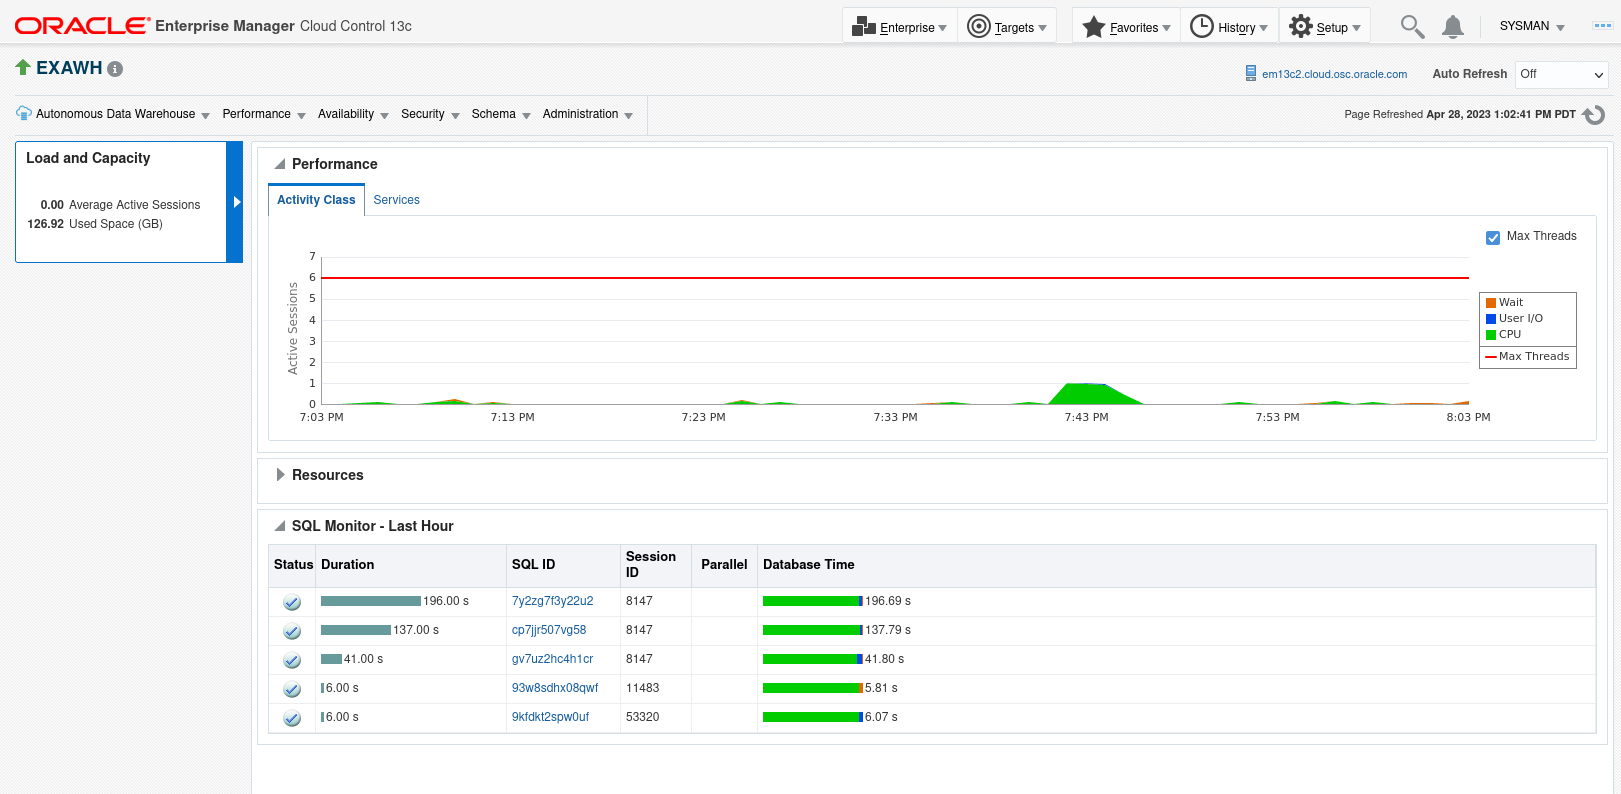1621x794 pixels.
Task: Collapse the SQL Monitor - Last Hour section
Action: pyautogui.click(x=280, y=526)
